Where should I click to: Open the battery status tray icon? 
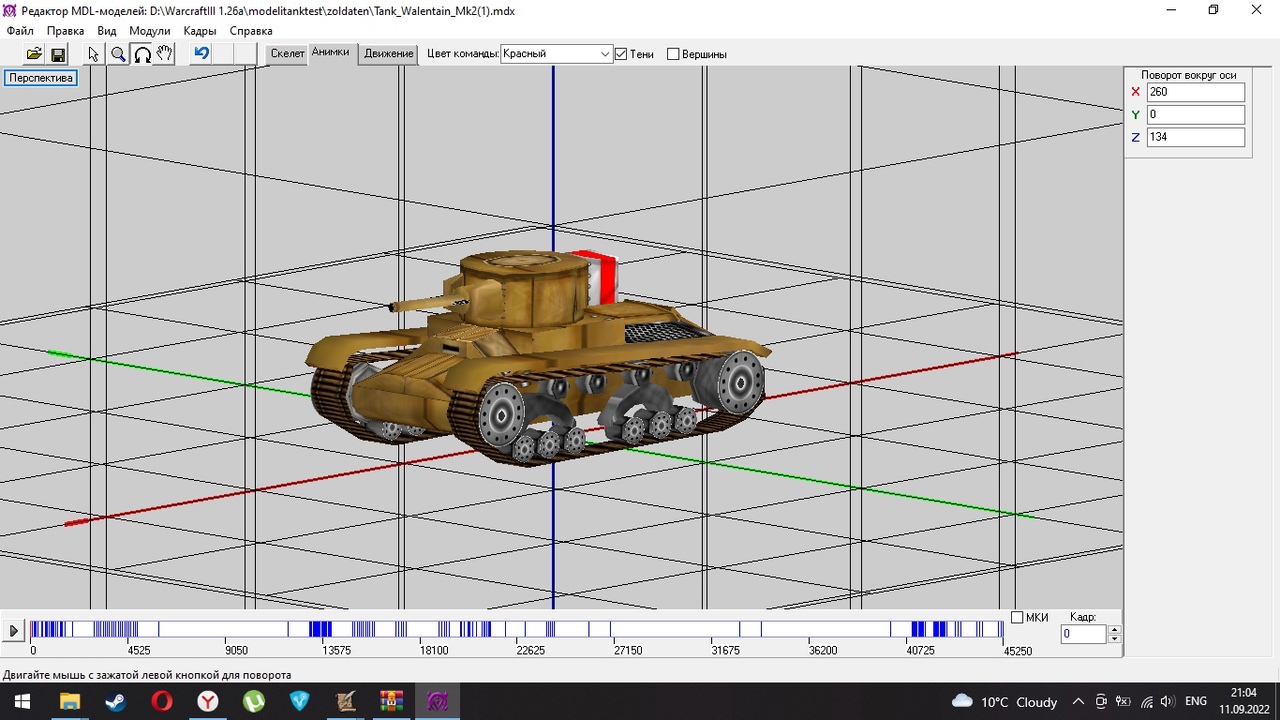(x=1123, y=702)
